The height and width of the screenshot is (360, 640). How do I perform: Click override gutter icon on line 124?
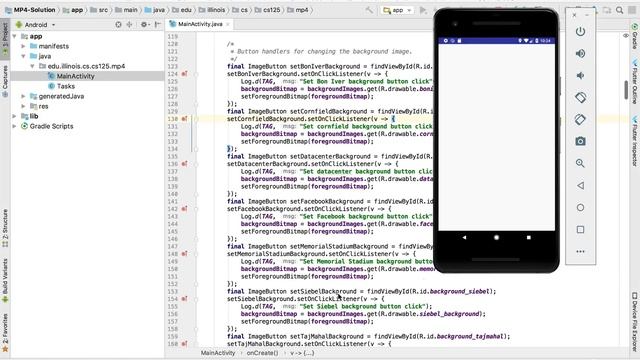tap(184, 74)
